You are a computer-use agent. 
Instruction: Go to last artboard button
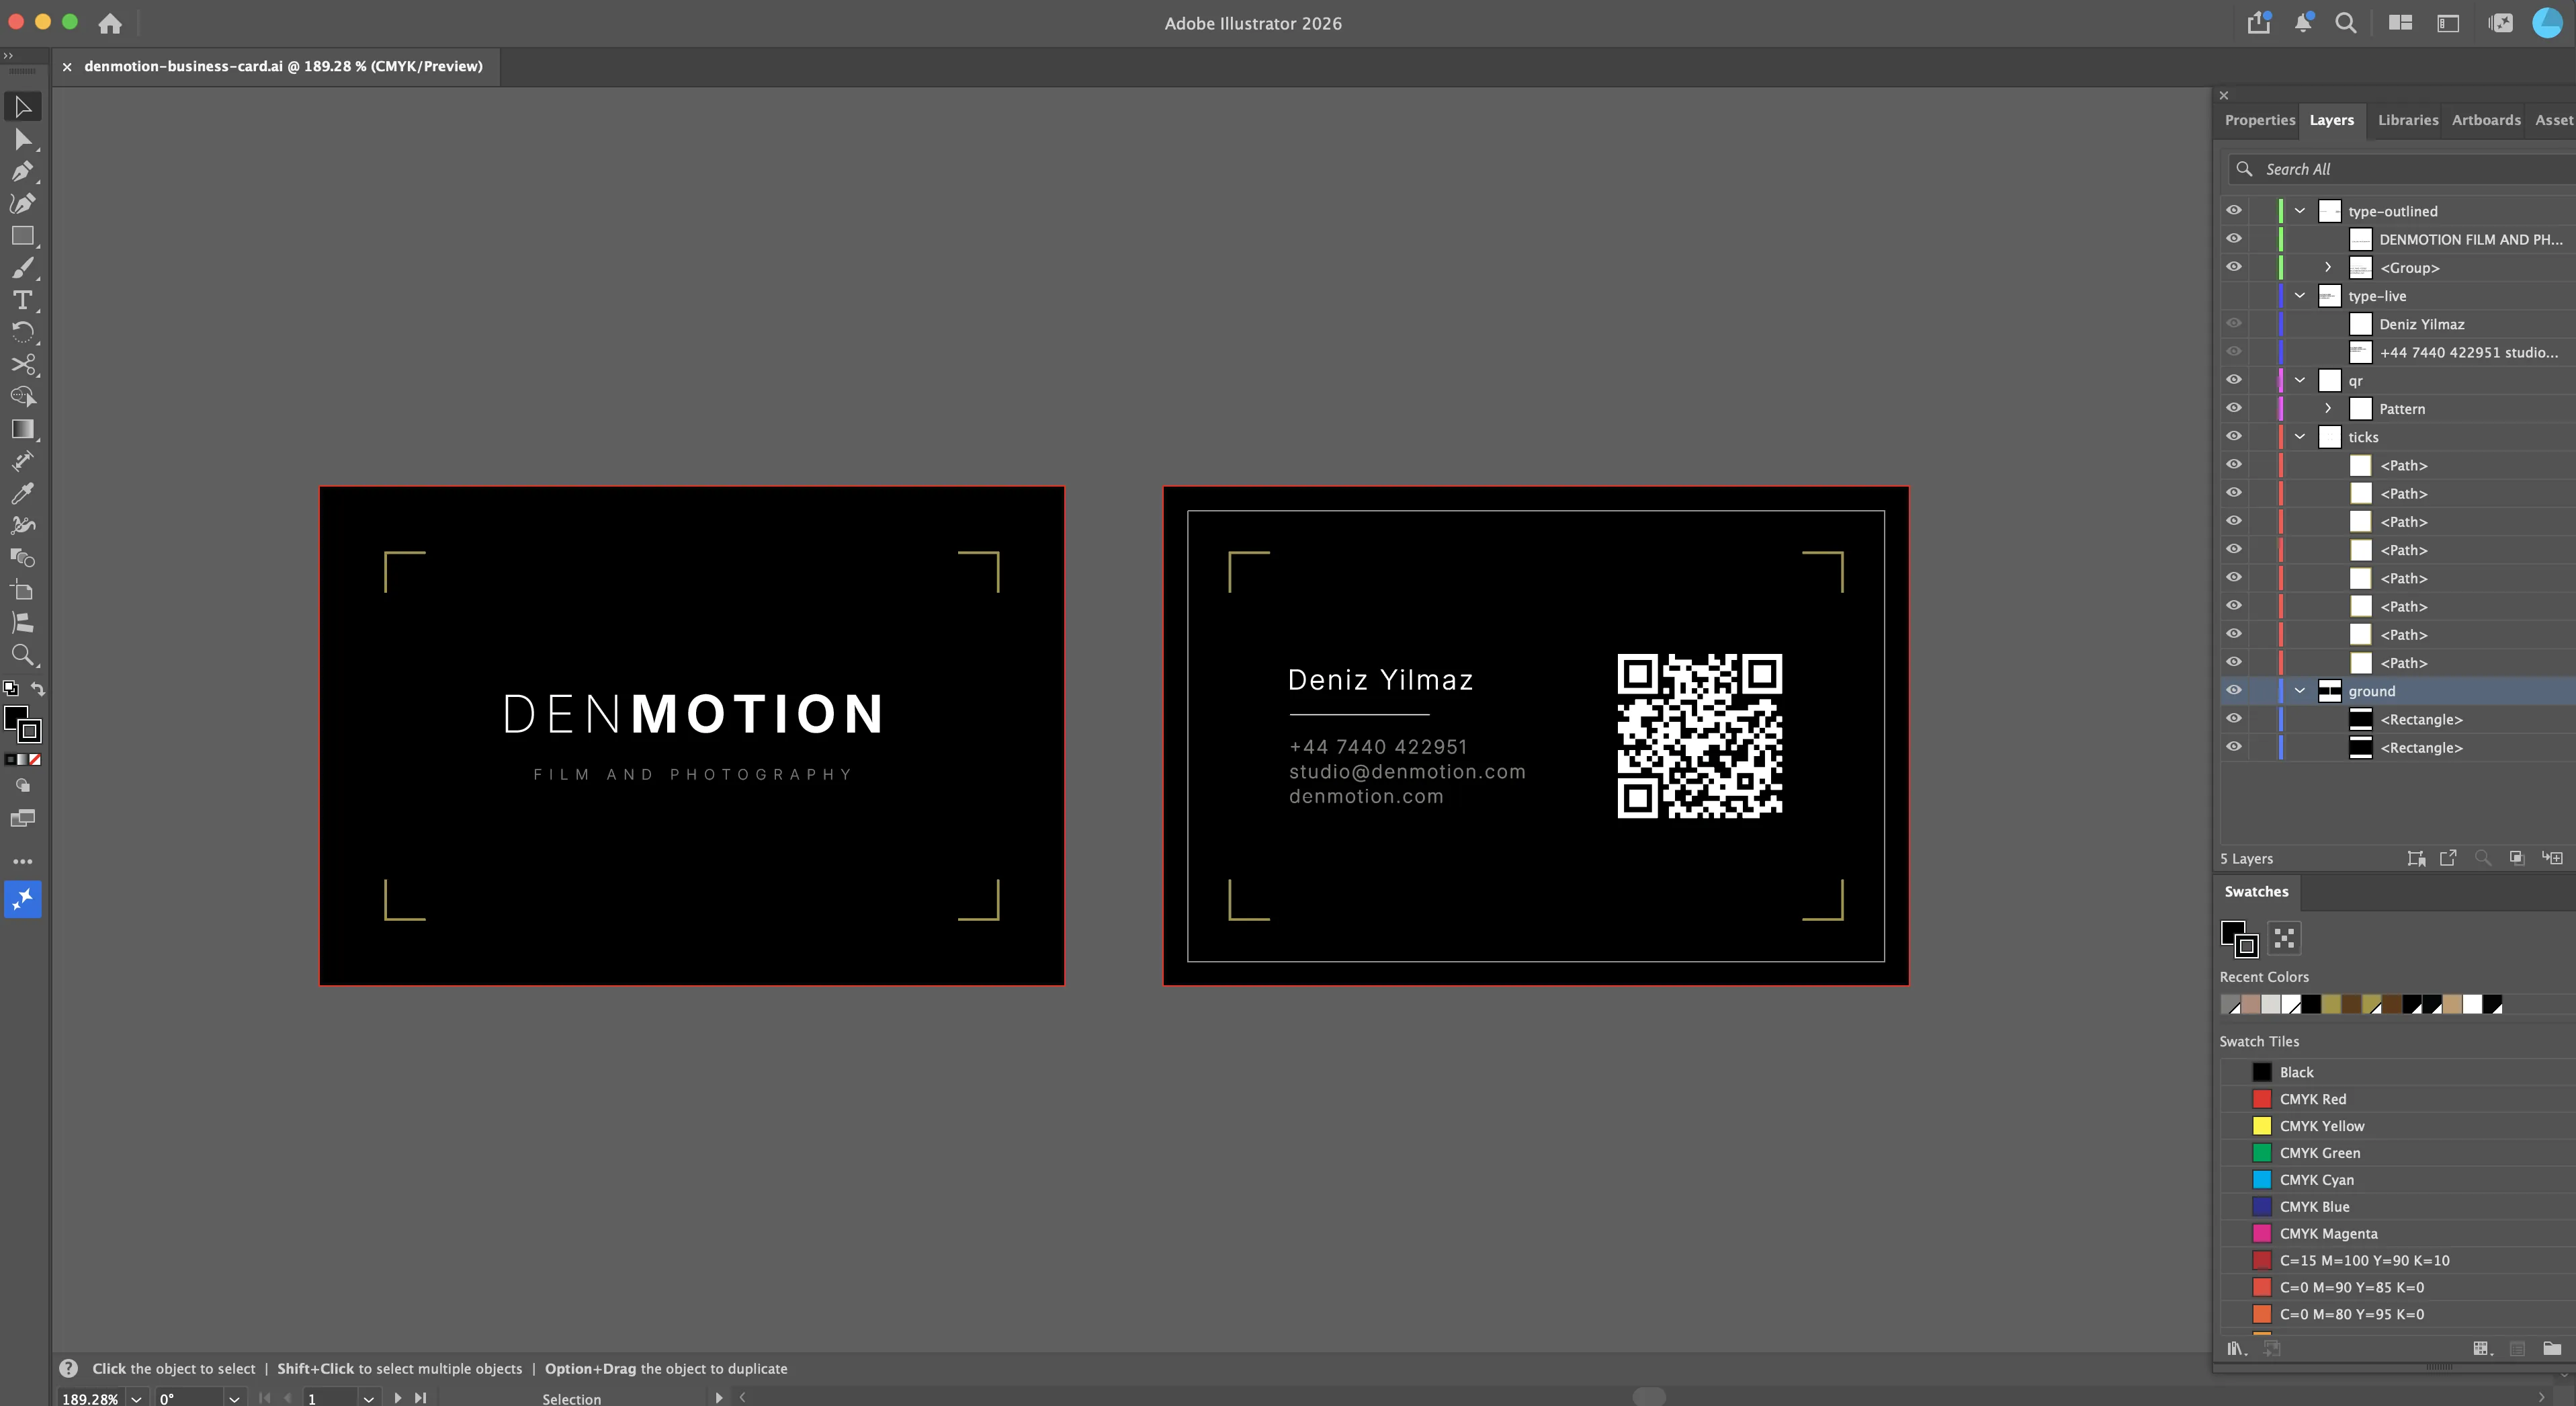point(420,1398)
